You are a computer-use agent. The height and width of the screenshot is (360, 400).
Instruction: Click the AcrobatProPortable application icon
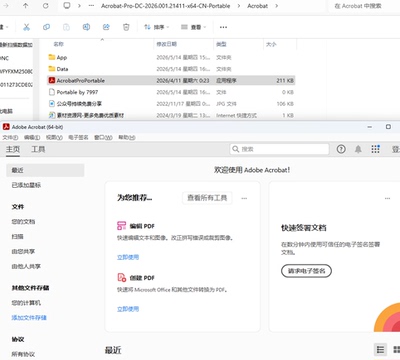coord(52,80)
